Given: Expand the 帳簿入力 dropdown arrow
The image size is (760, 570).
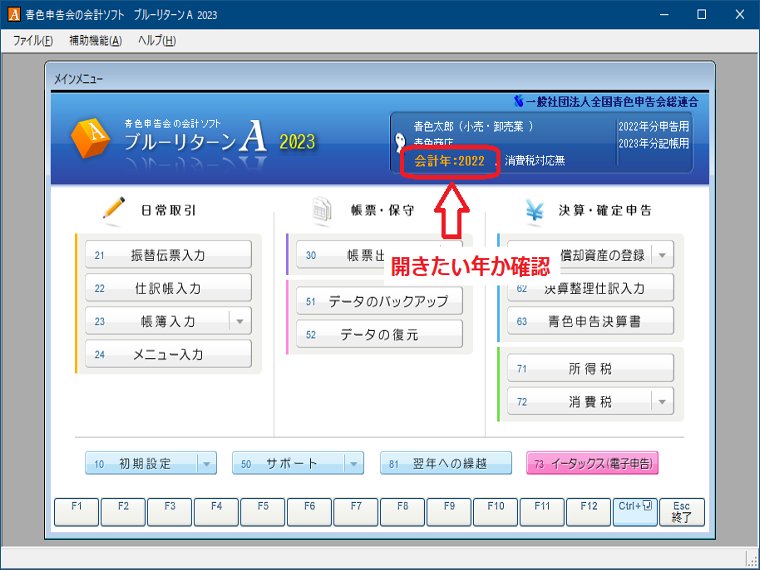Looking at the screenshot, I should point(239,321).
